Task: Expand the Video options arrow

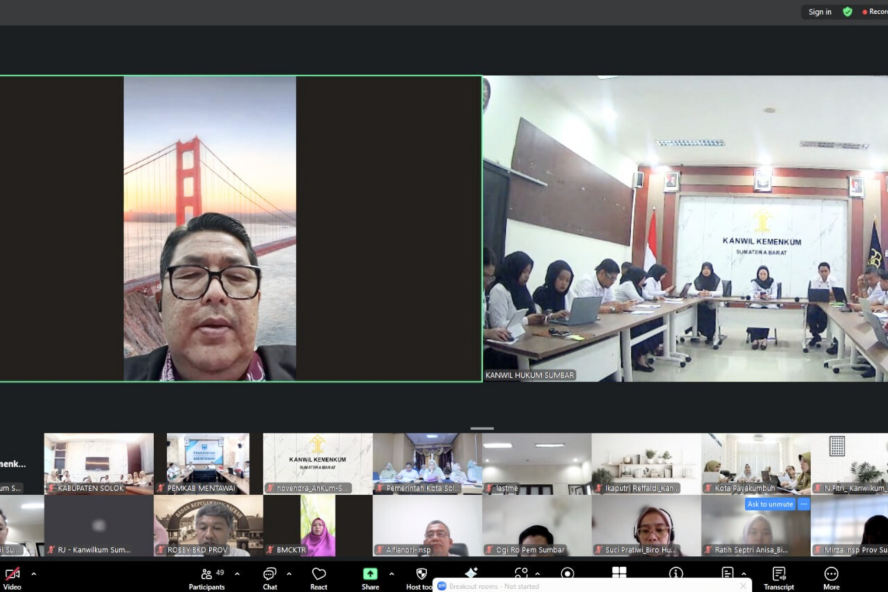Action: click(x=34, y=574)
